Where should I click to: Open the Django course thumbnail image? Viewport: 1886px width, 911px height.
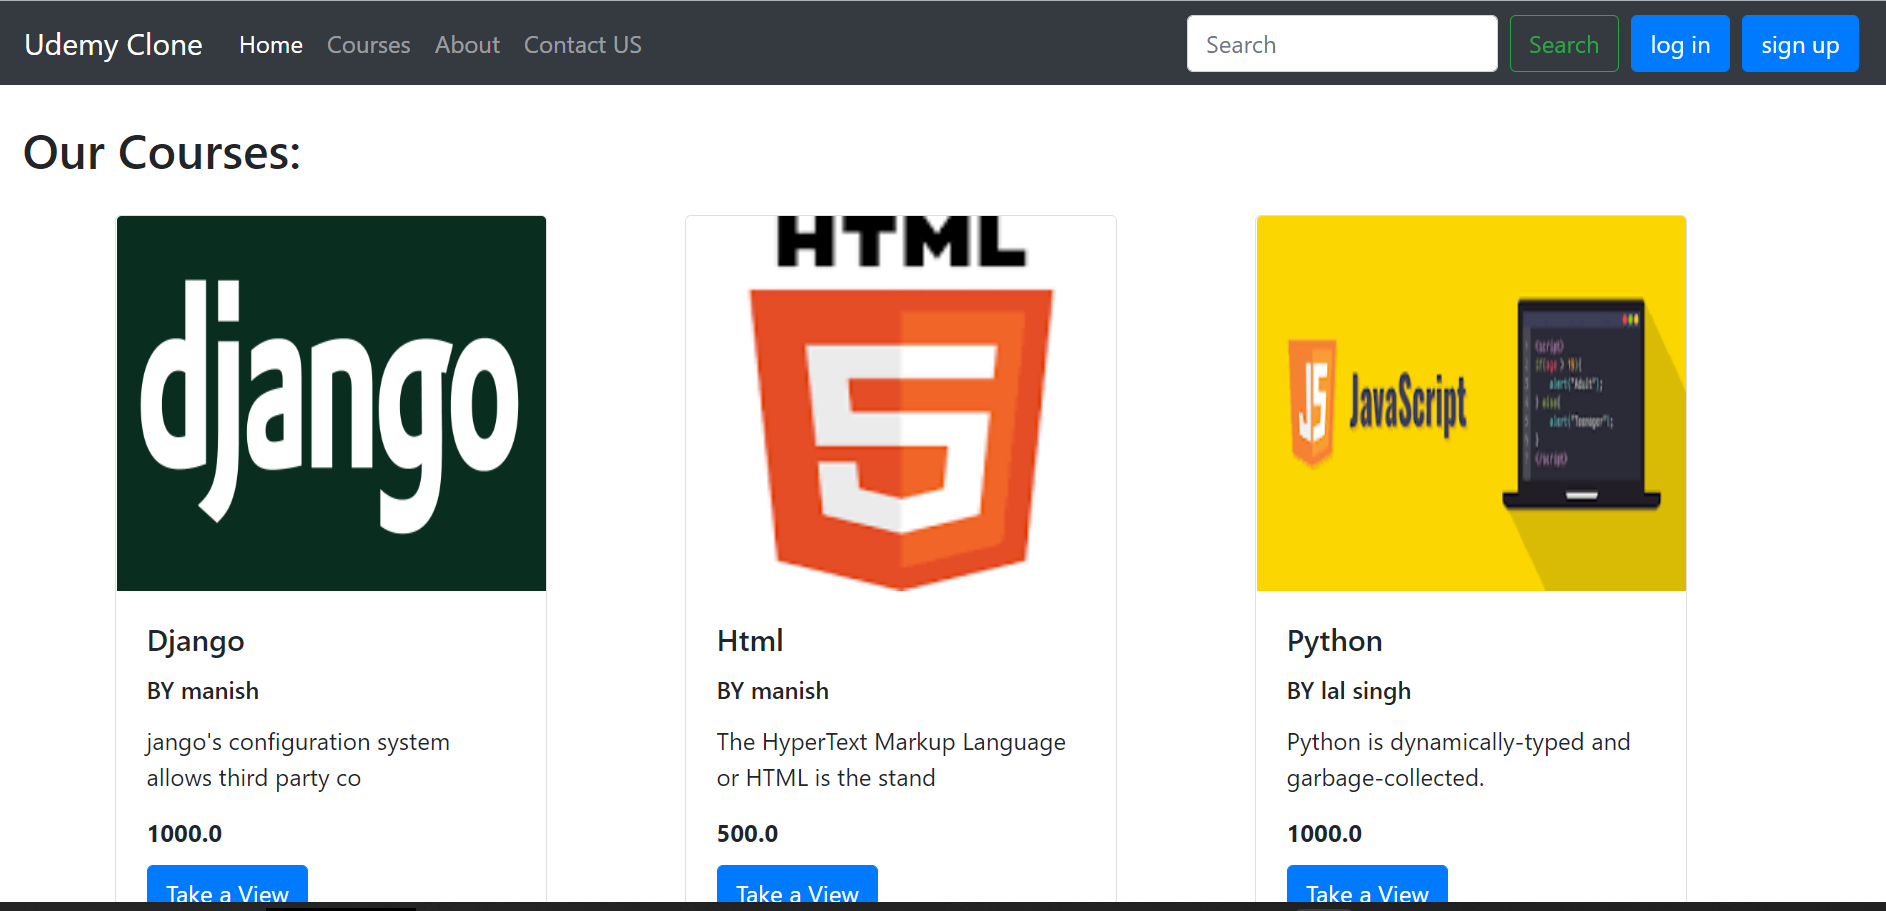click(331, 403)
